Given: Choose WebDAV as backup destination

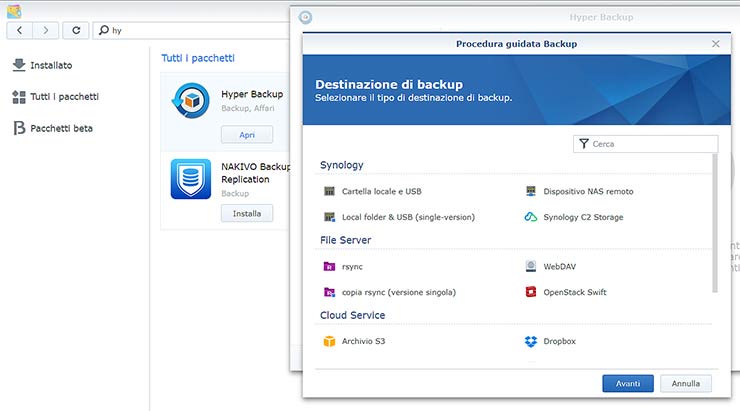Looking at the screenshot, I should 559,266.
